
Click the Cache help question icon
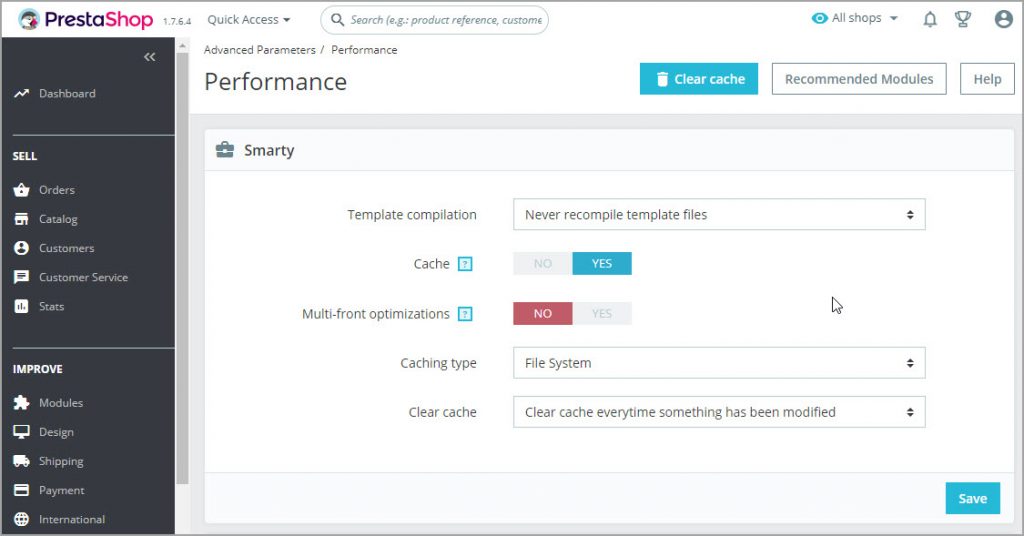[x=465, y=264]
